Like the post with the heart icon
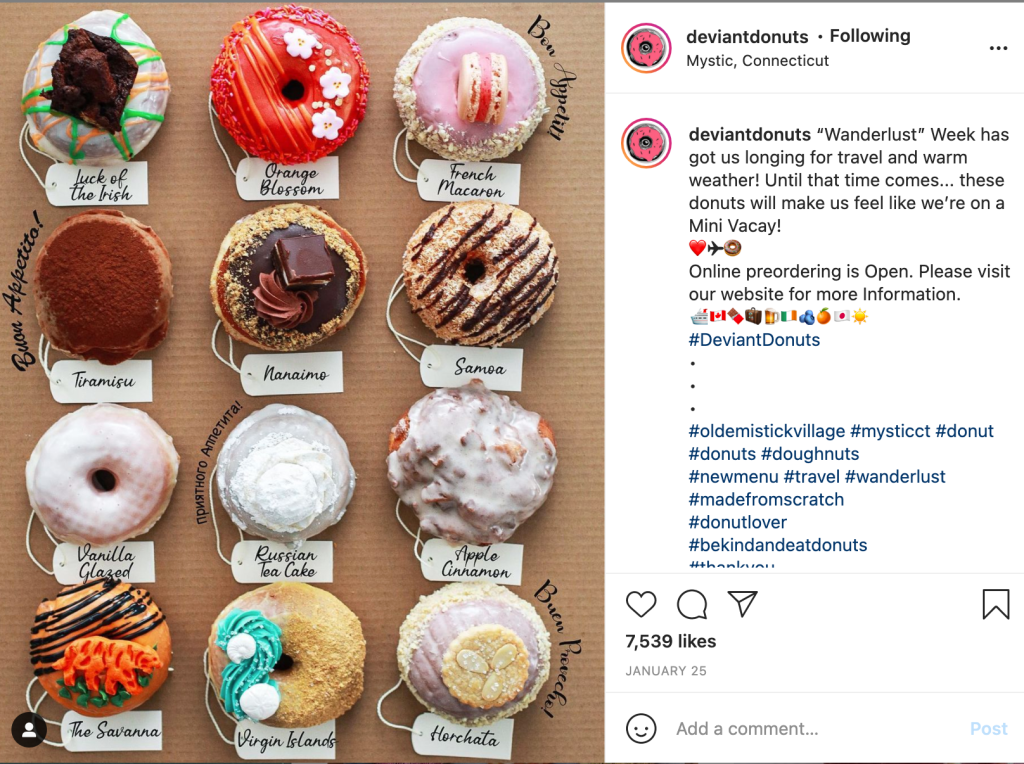The image size is (1024, 764). [x=641, y=604]
